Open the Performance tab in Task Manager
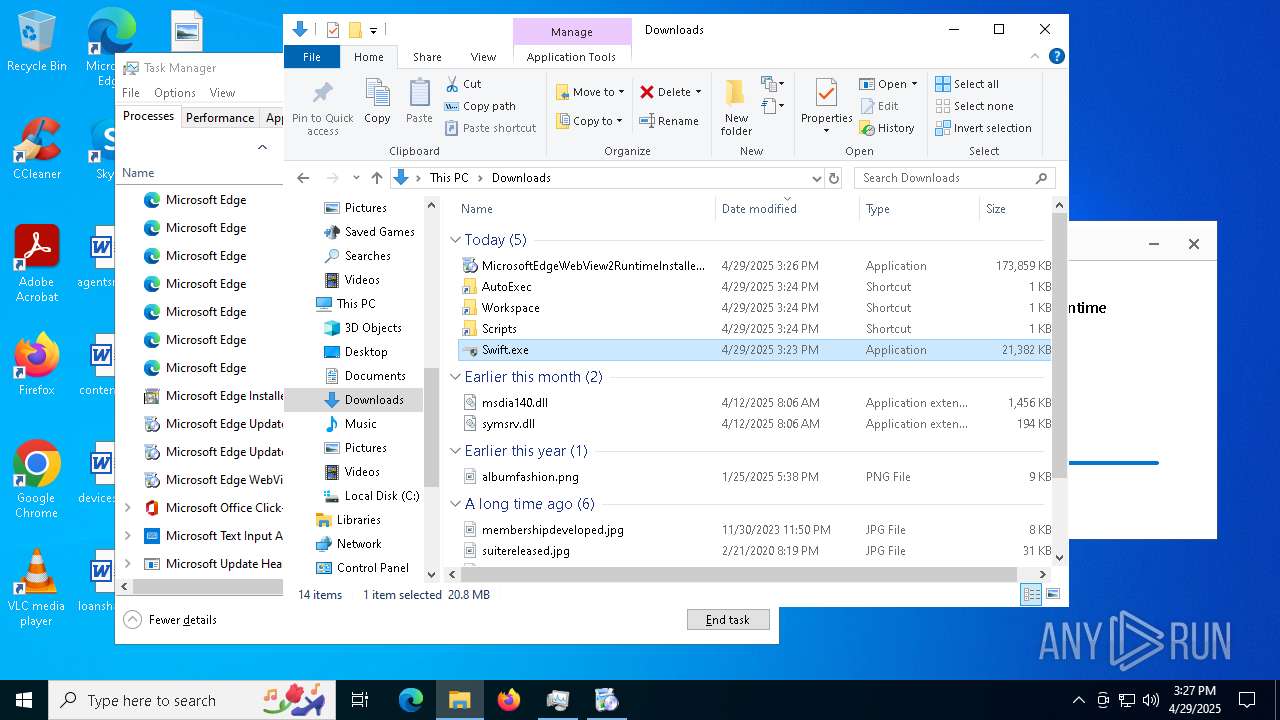Image resolution: width=1280 pixels, height=720 pixels. pyautogui.click(x=220, y=118)
